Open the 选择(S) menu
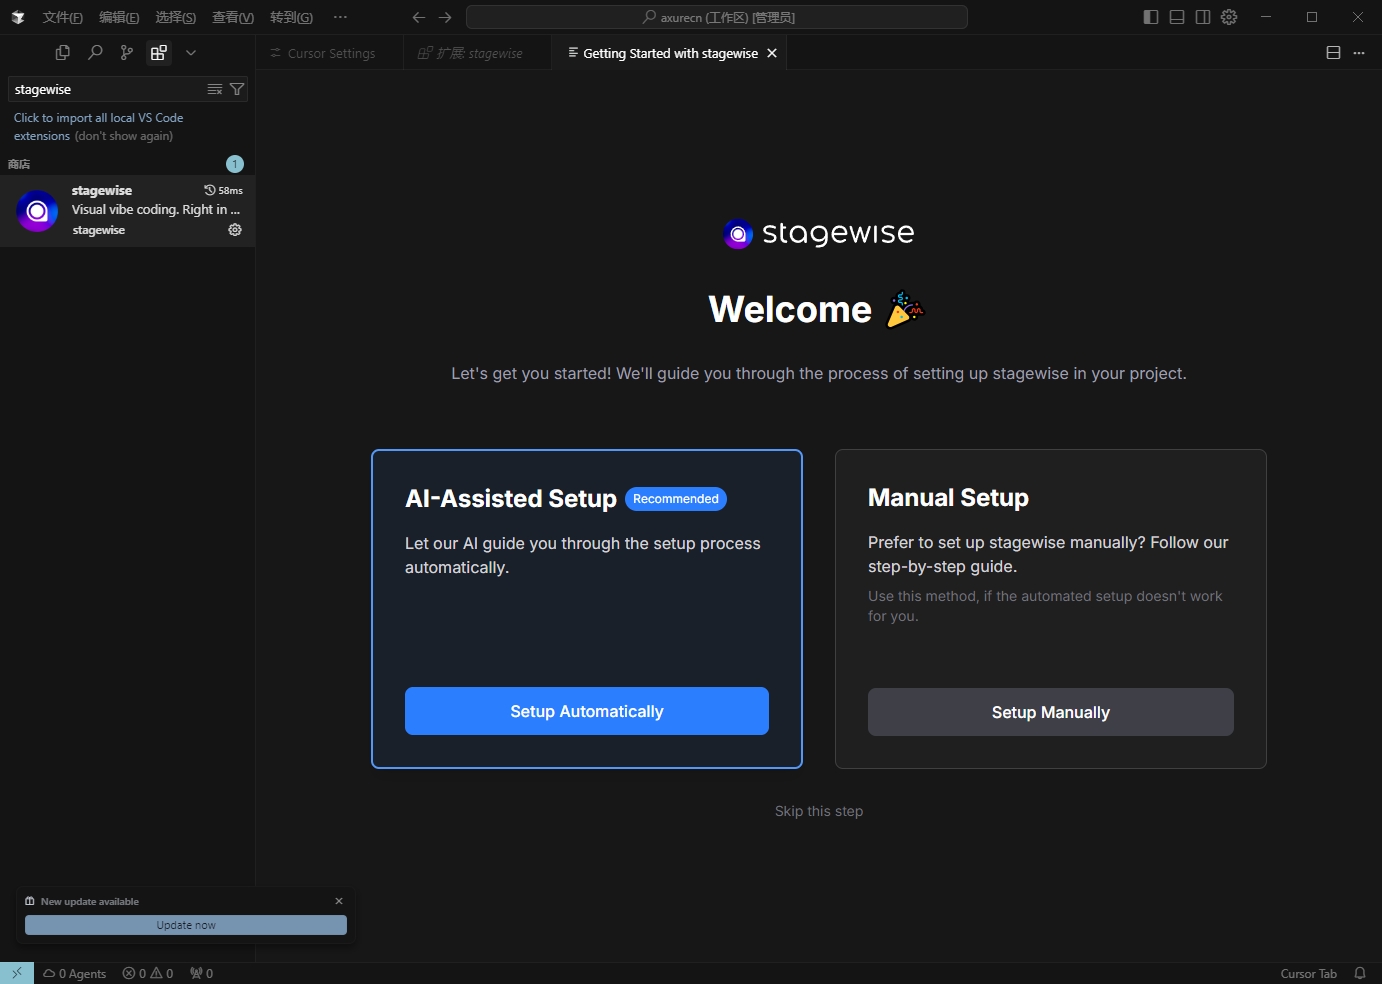This screenshot has height=984, width=1382. pyautogui.click(x=176, y=17)
